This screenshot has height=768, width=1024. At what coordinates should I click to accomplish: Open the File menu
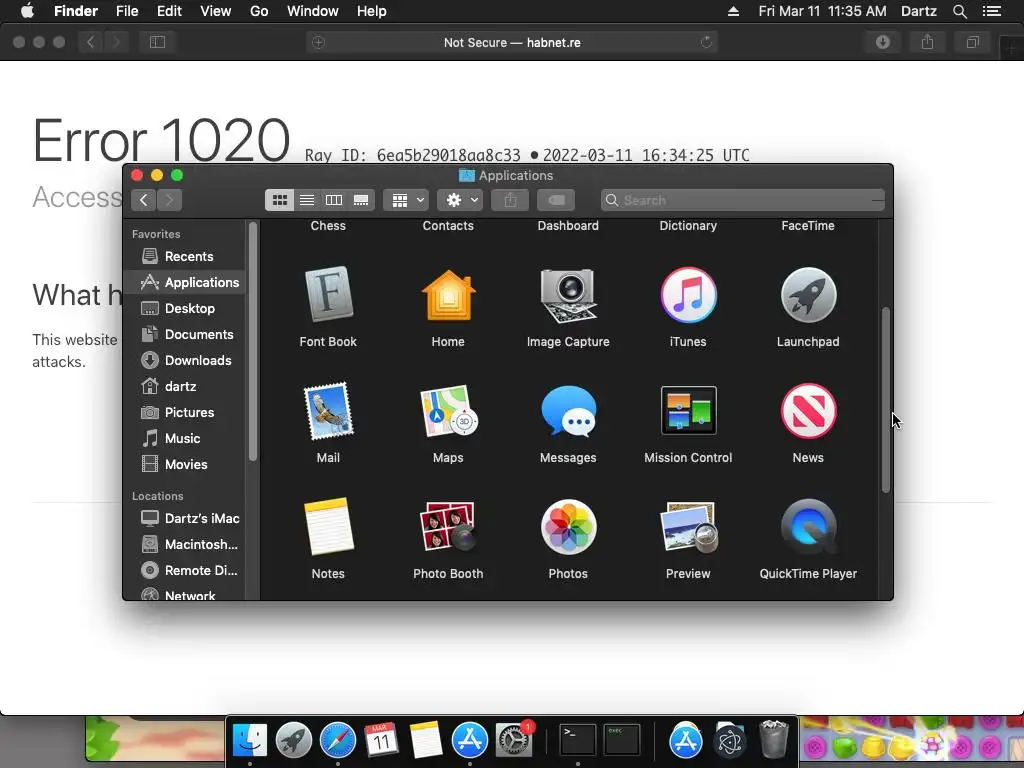127,11
